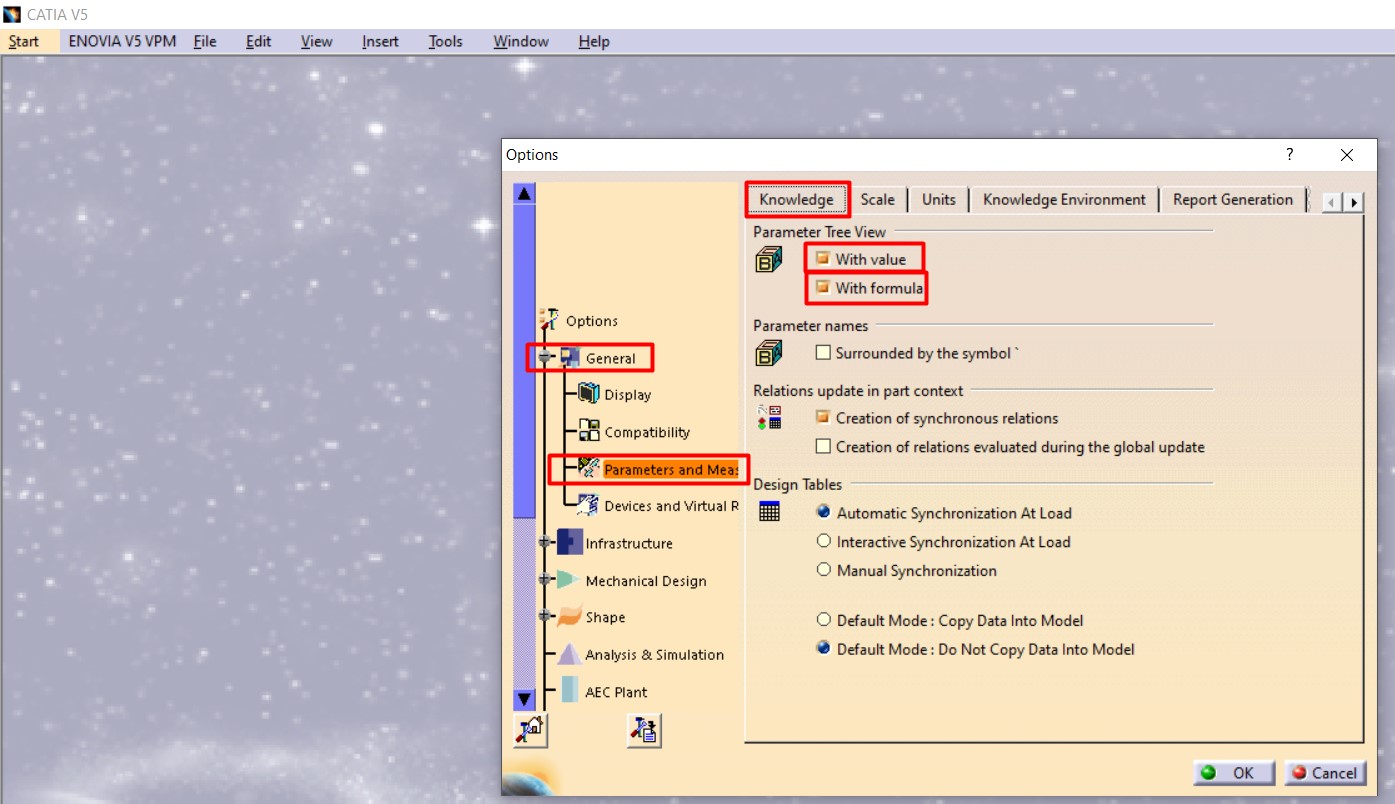Viewport: 1395px width, 804px height.
Task: Open the ENOVIA V5 VPM menu
Action: click(x=122, y=41)
